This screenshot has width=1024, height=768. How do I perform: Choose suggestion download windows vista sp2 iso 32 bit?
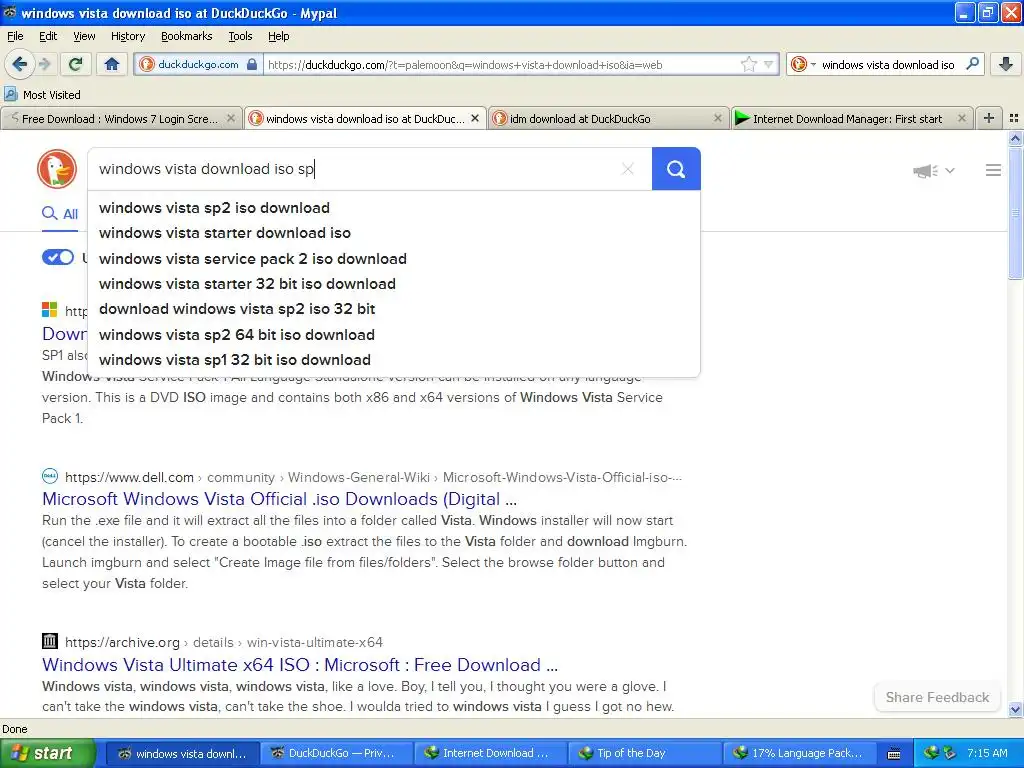coord(394,309)
